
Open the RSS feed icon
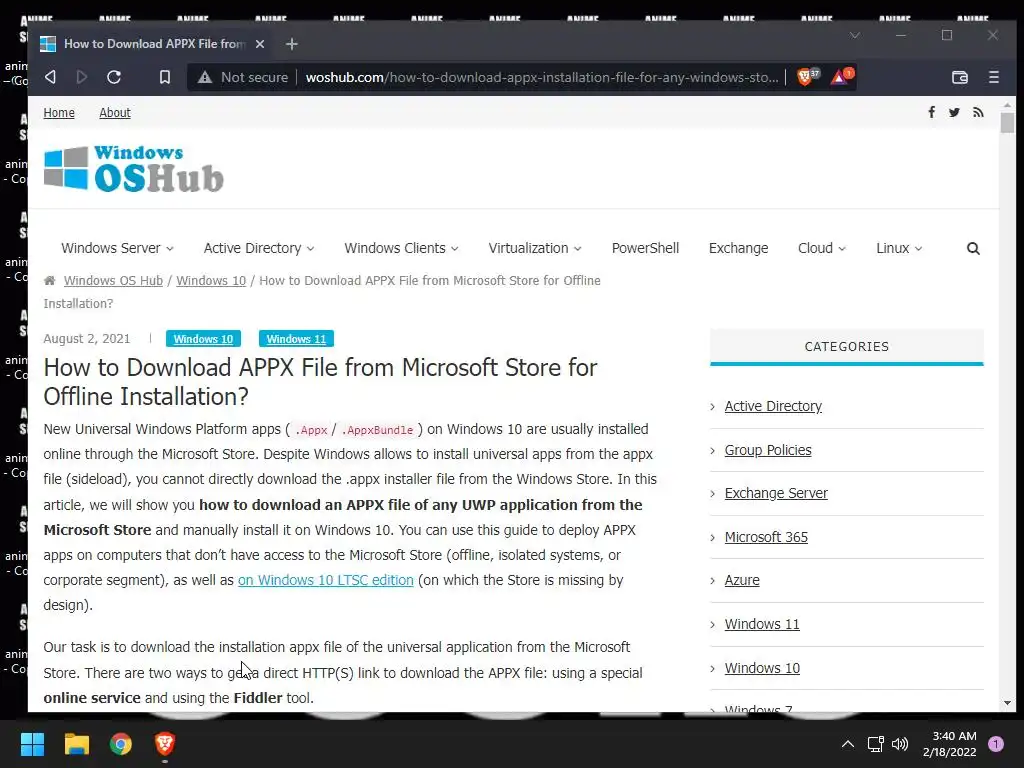coord(978,112)
